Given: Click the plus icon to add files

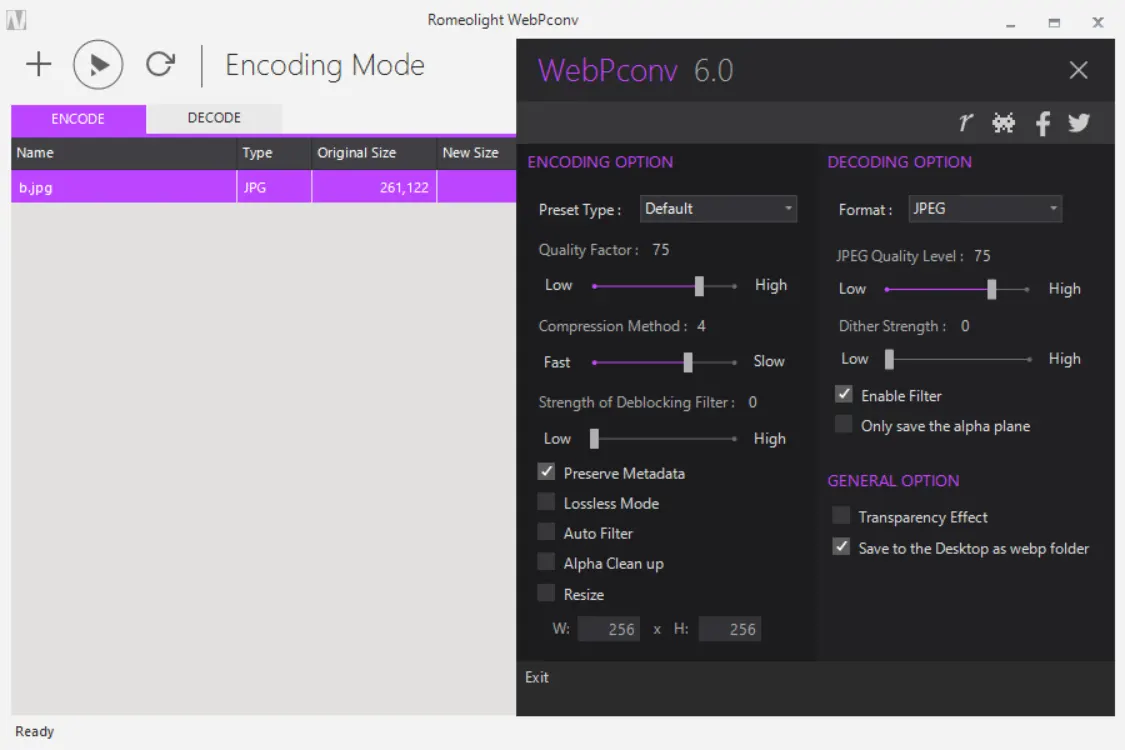Looking at the screenshot, I should (x=39, y=65).
